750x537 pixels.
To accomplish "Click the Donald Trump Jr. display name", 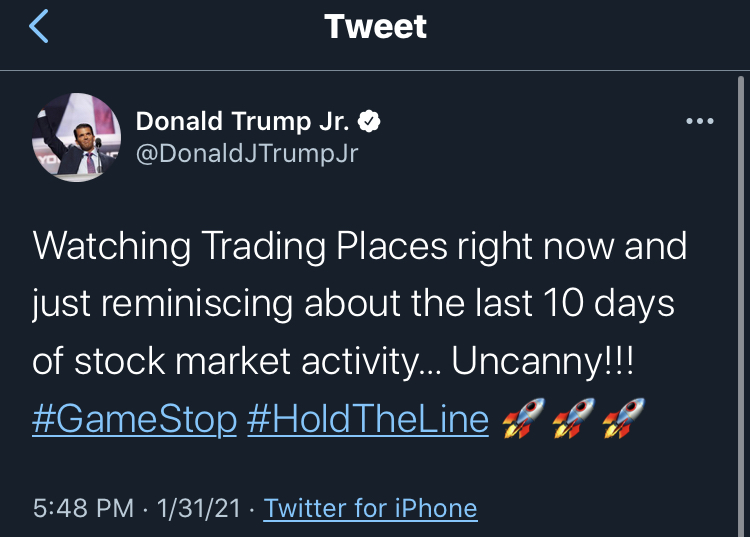I will [243, 122].
